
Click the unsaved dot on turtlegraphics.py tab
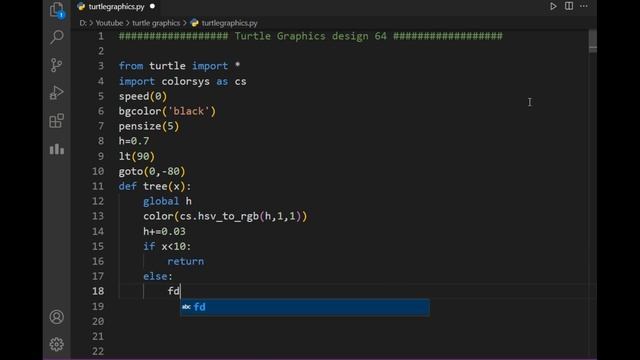152,7
